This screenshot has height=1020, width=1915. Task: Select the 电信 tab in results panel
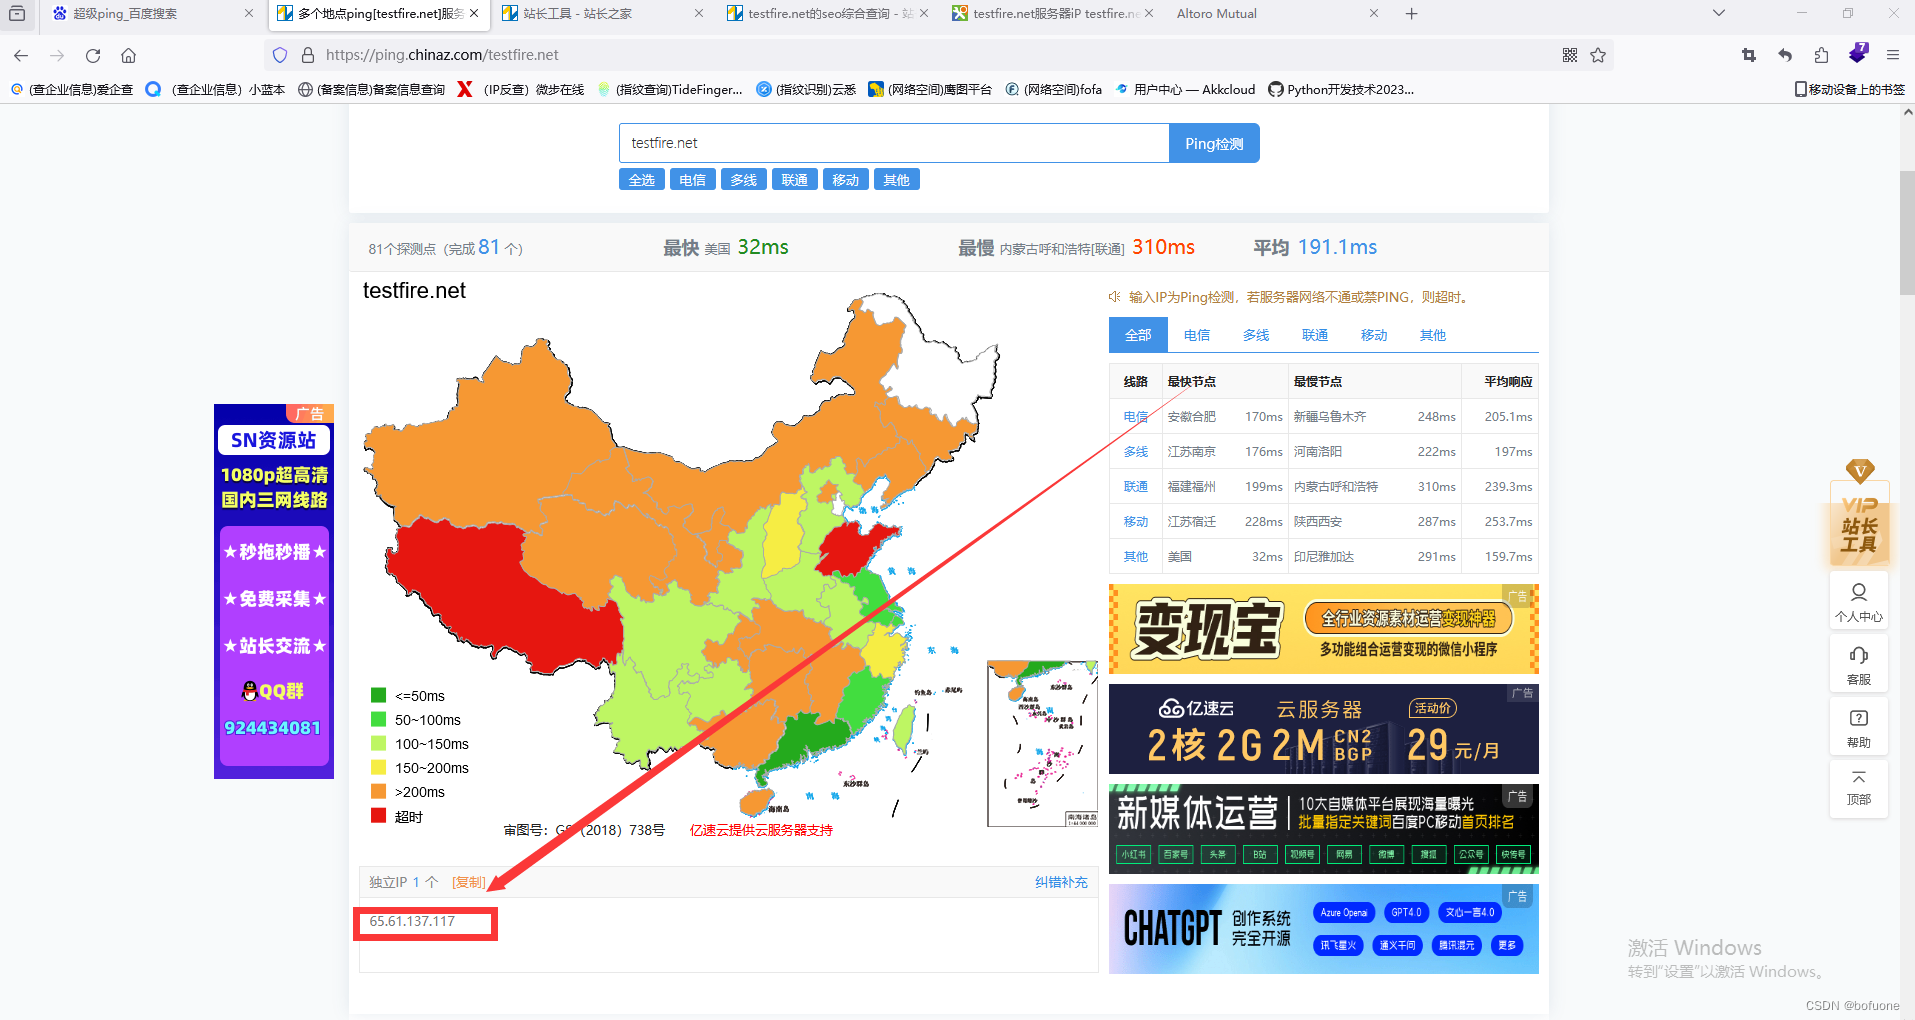pos(1197,335)
